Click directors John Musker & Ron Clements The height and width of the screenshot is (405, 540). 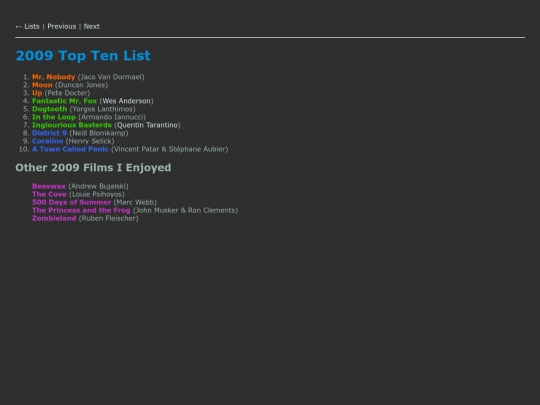(186, 210)
